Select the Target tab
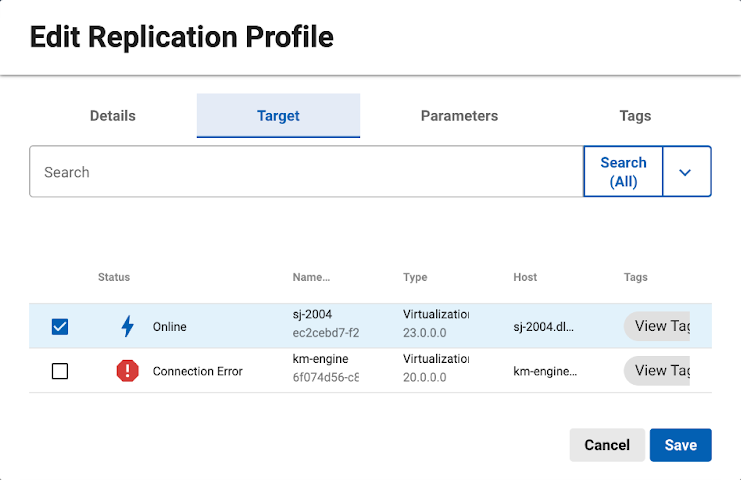This screenshot has height=480, width=741. point(278,116)
